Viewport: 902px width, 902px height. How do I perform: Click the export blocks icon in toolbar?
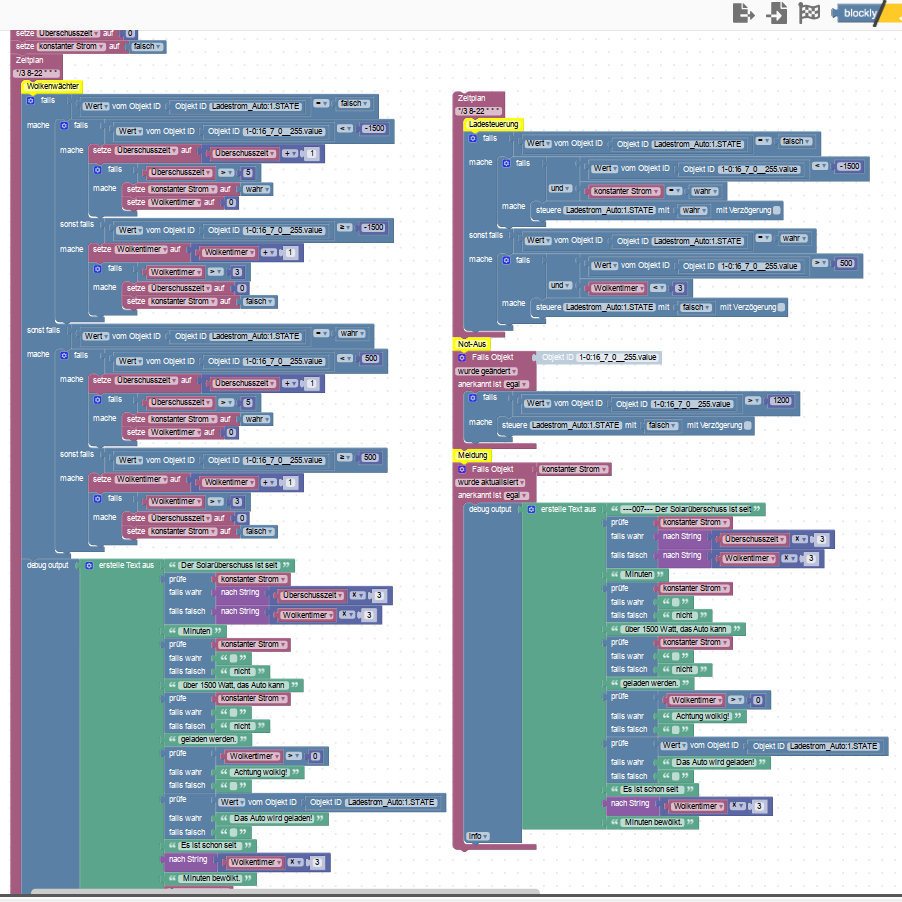click(x=743, y=13)
